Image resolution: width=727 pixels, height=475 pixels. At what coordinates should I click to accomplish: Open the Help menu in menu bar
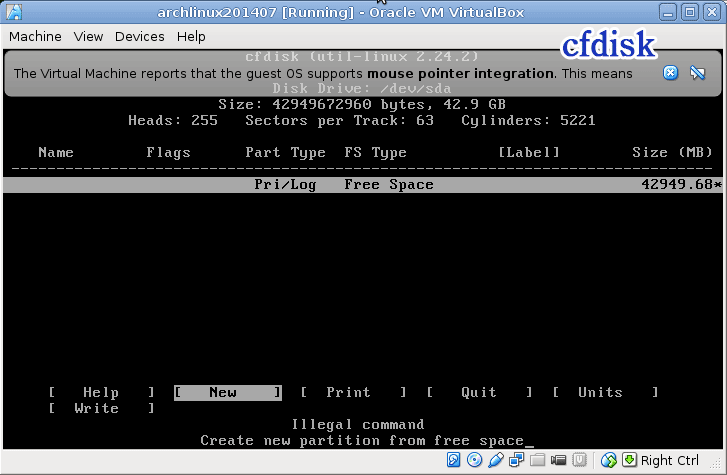coord(191,37)
